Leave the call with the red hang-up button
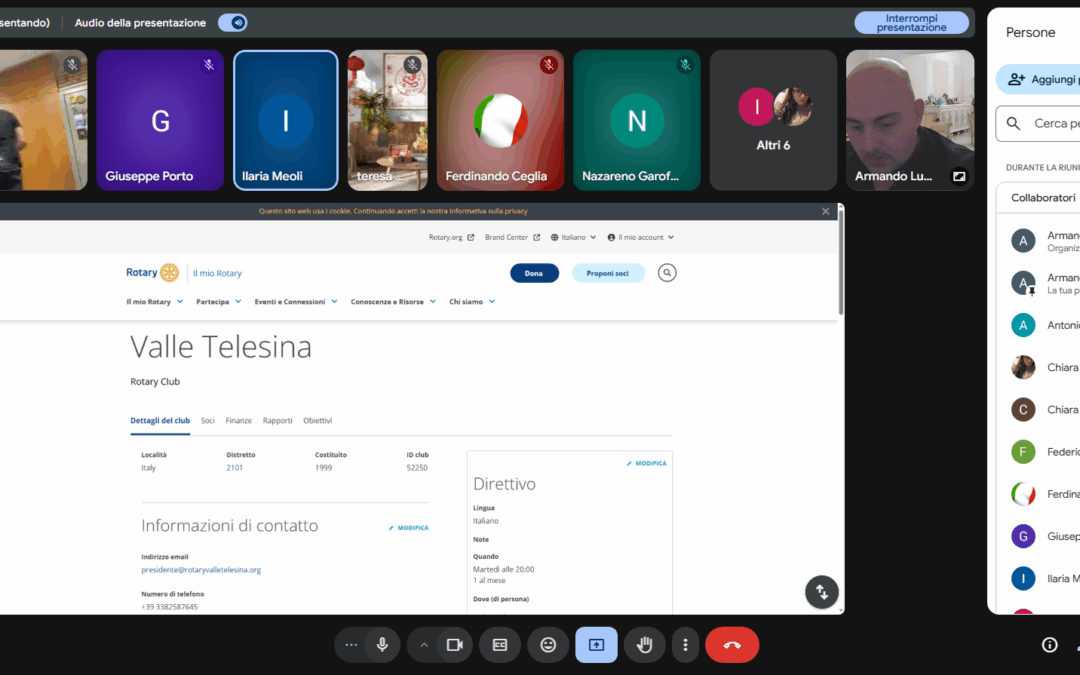 click(732, 645)
